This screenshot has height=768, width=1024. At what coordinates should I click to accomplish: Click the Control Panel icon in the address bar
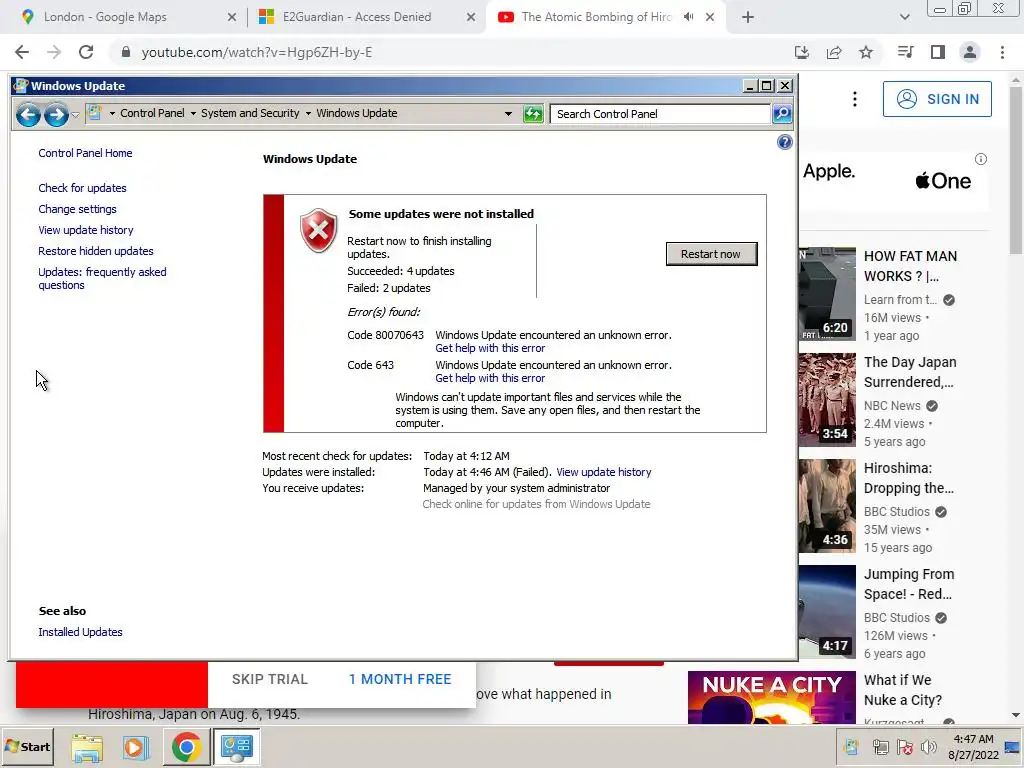[x=94, y=113]
